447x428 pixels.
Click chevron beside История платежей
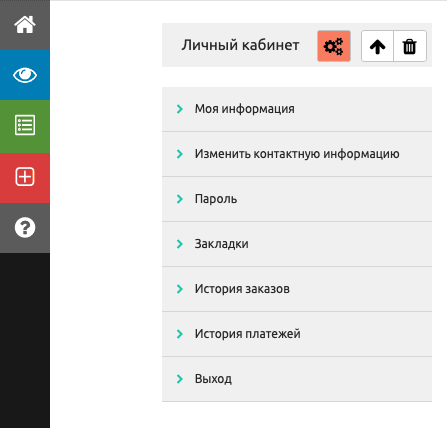pyautogui.click(x=180, y=334)
